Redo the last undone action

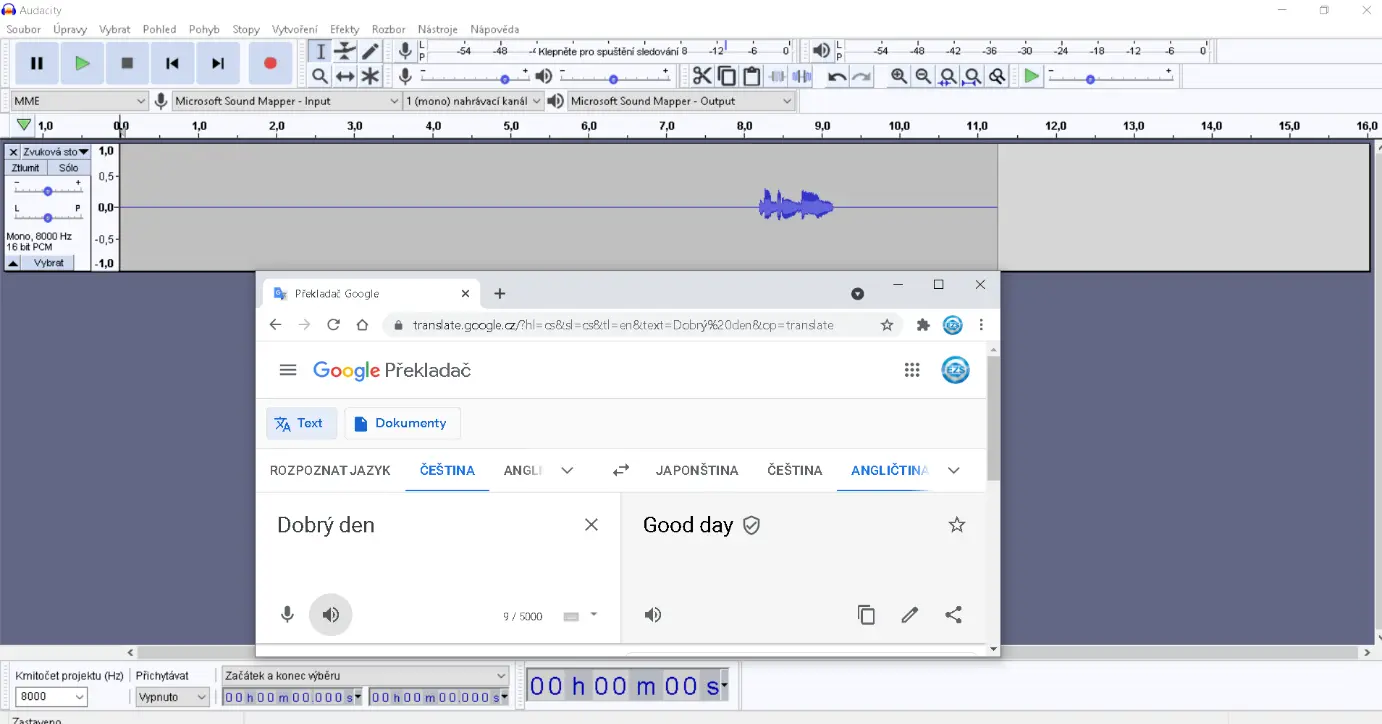coord(862,76)
